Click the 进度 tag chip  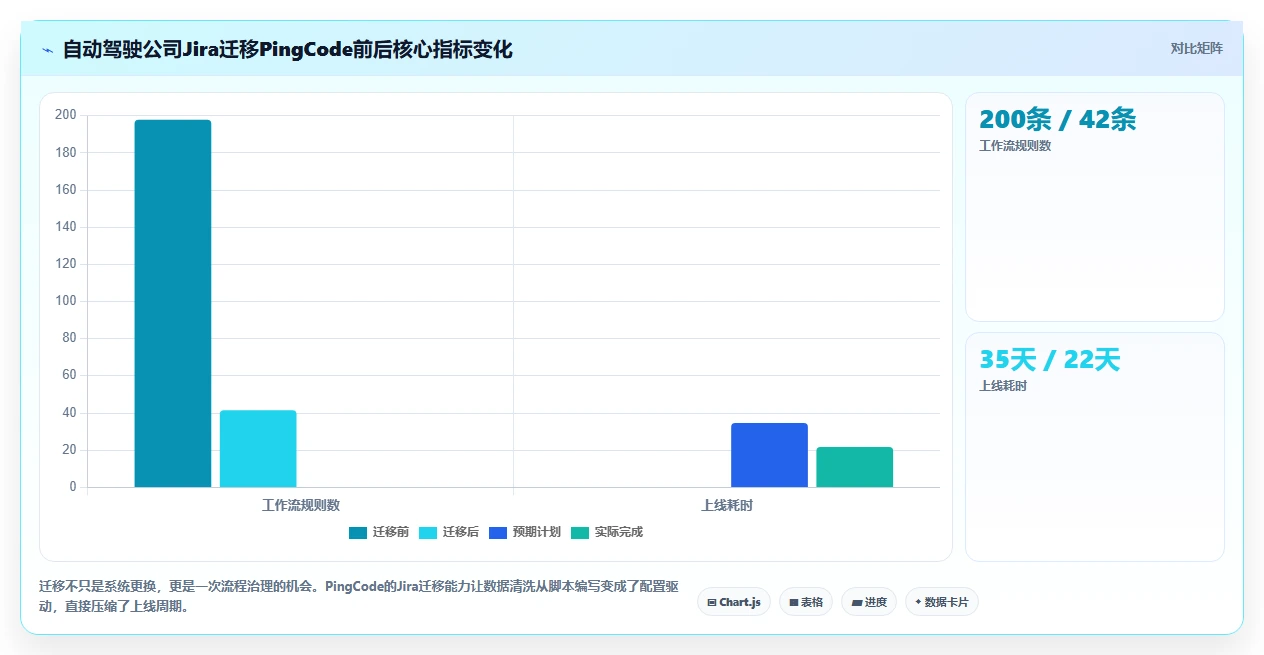[x=869, y=602]
